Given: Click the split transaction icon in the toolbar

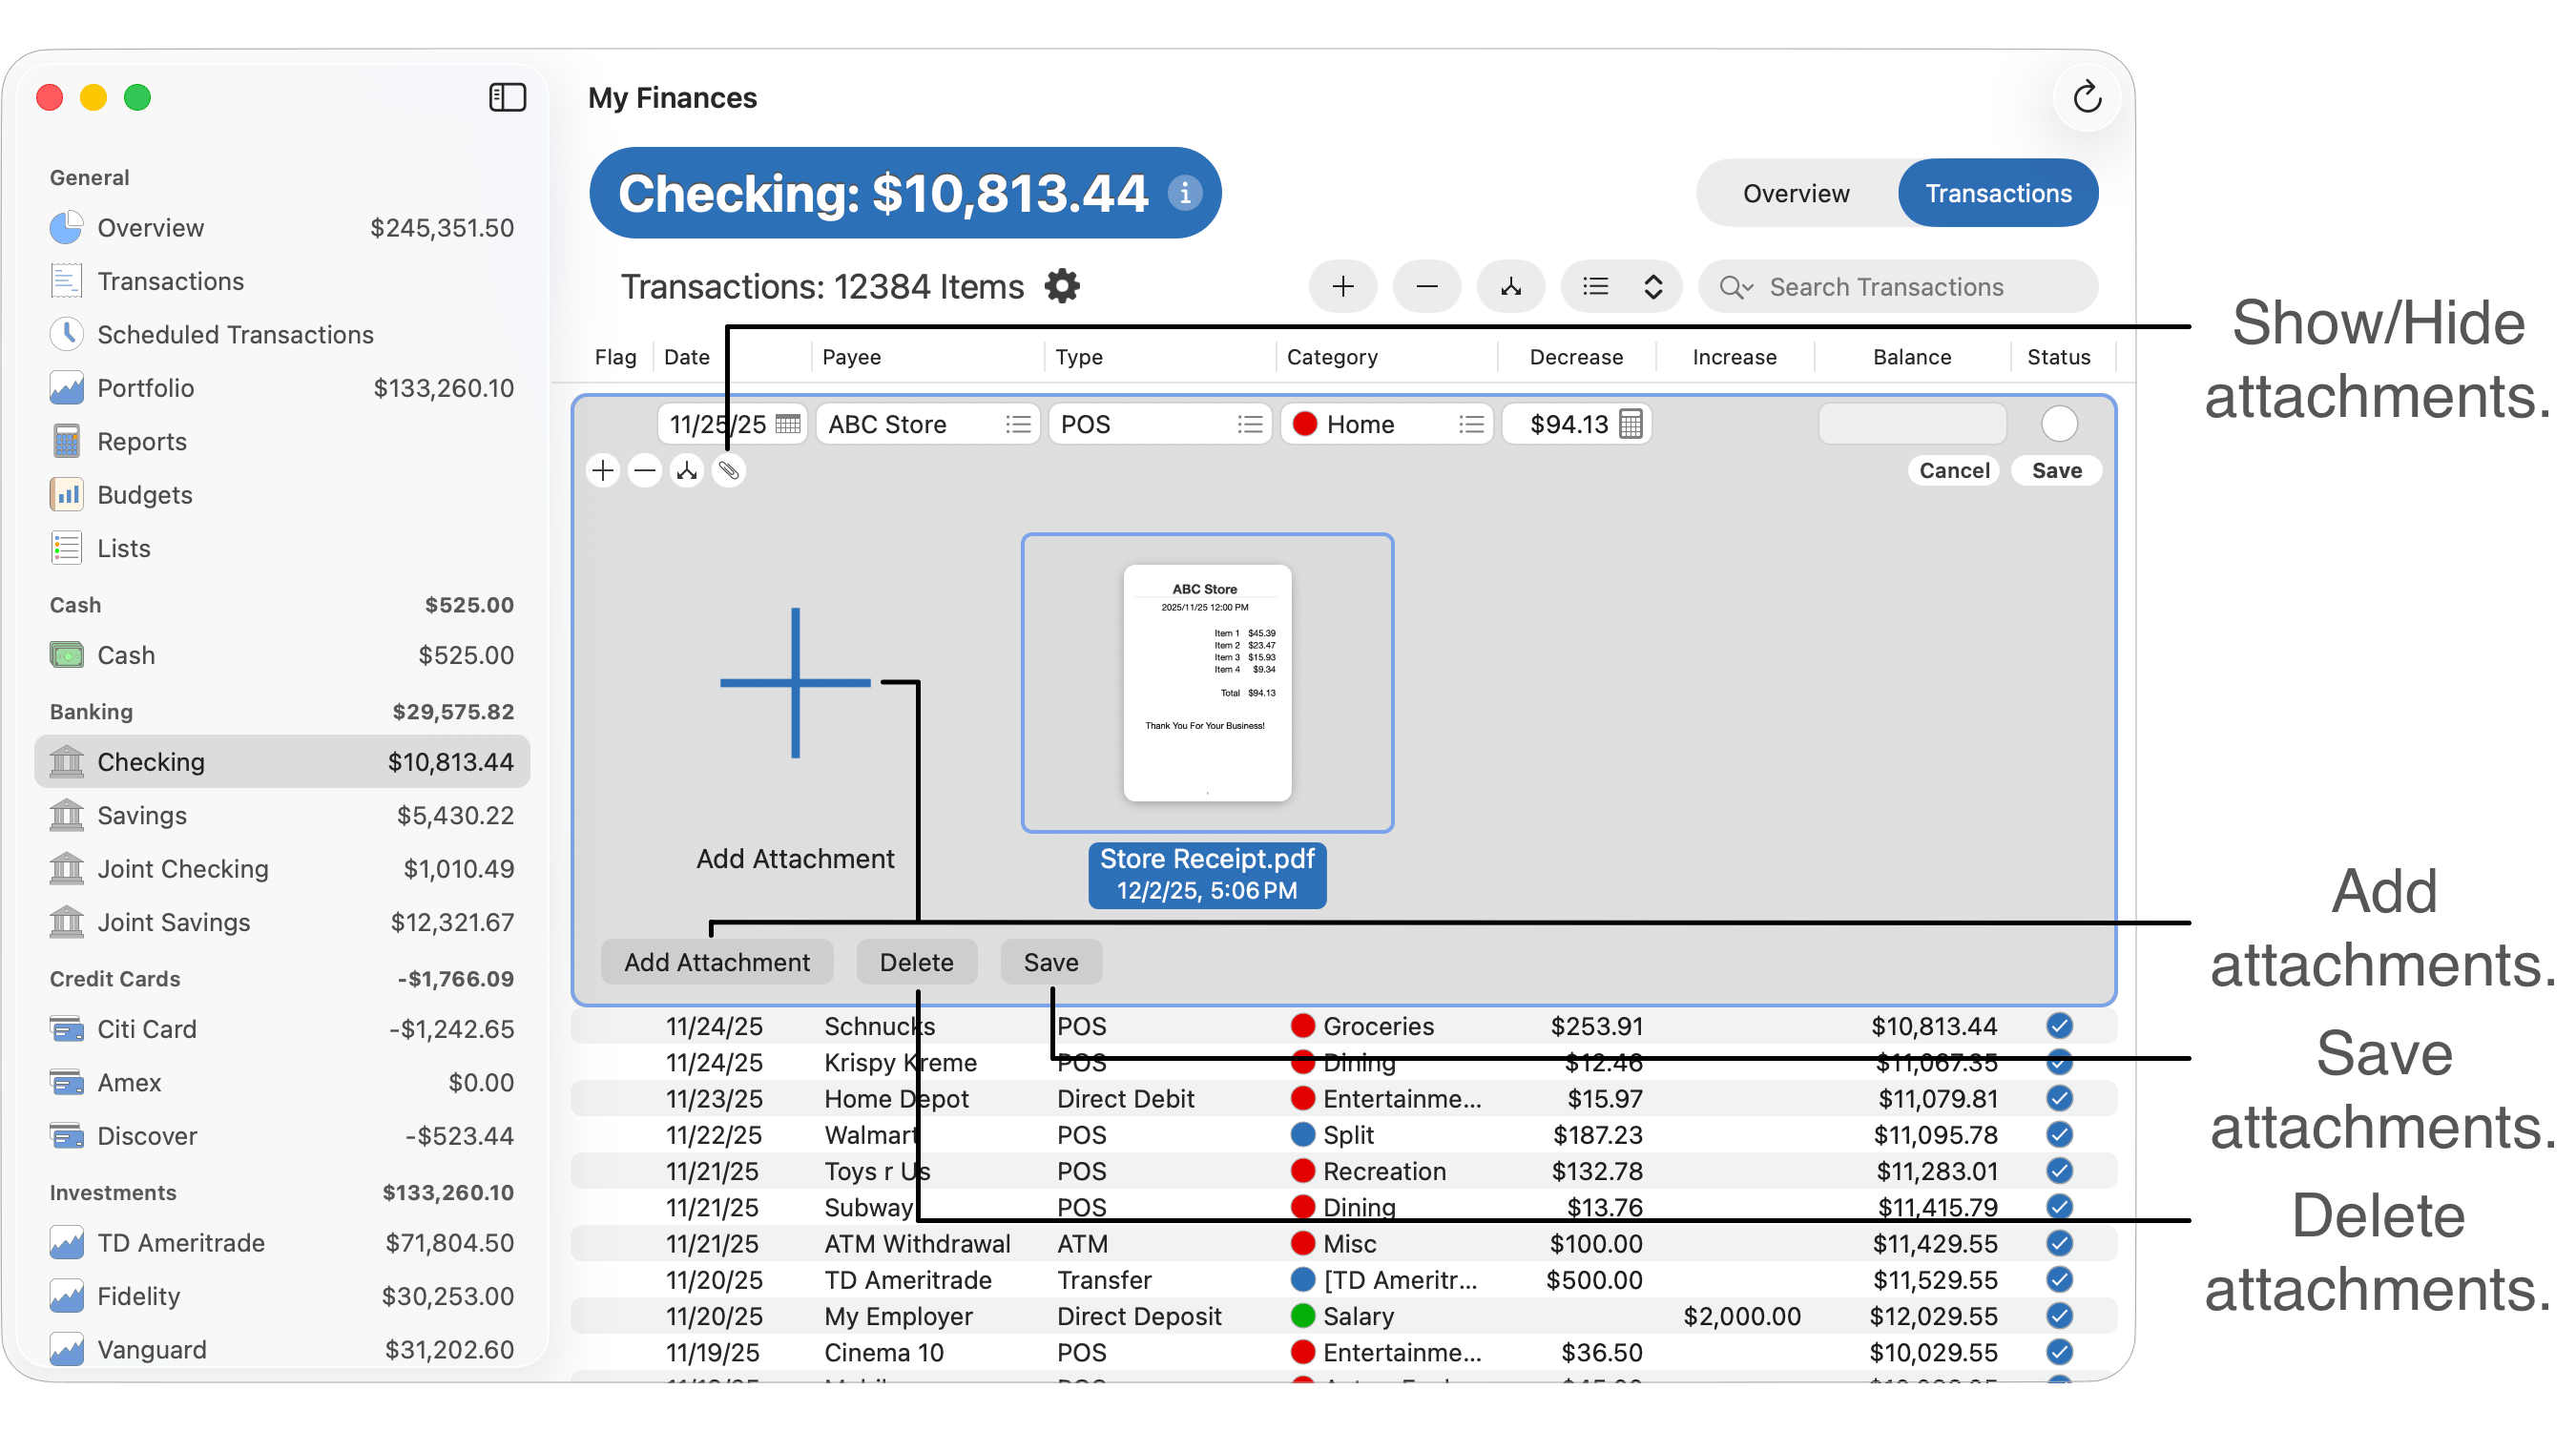Looking at the screenshot, I should tap(1510, 287).
